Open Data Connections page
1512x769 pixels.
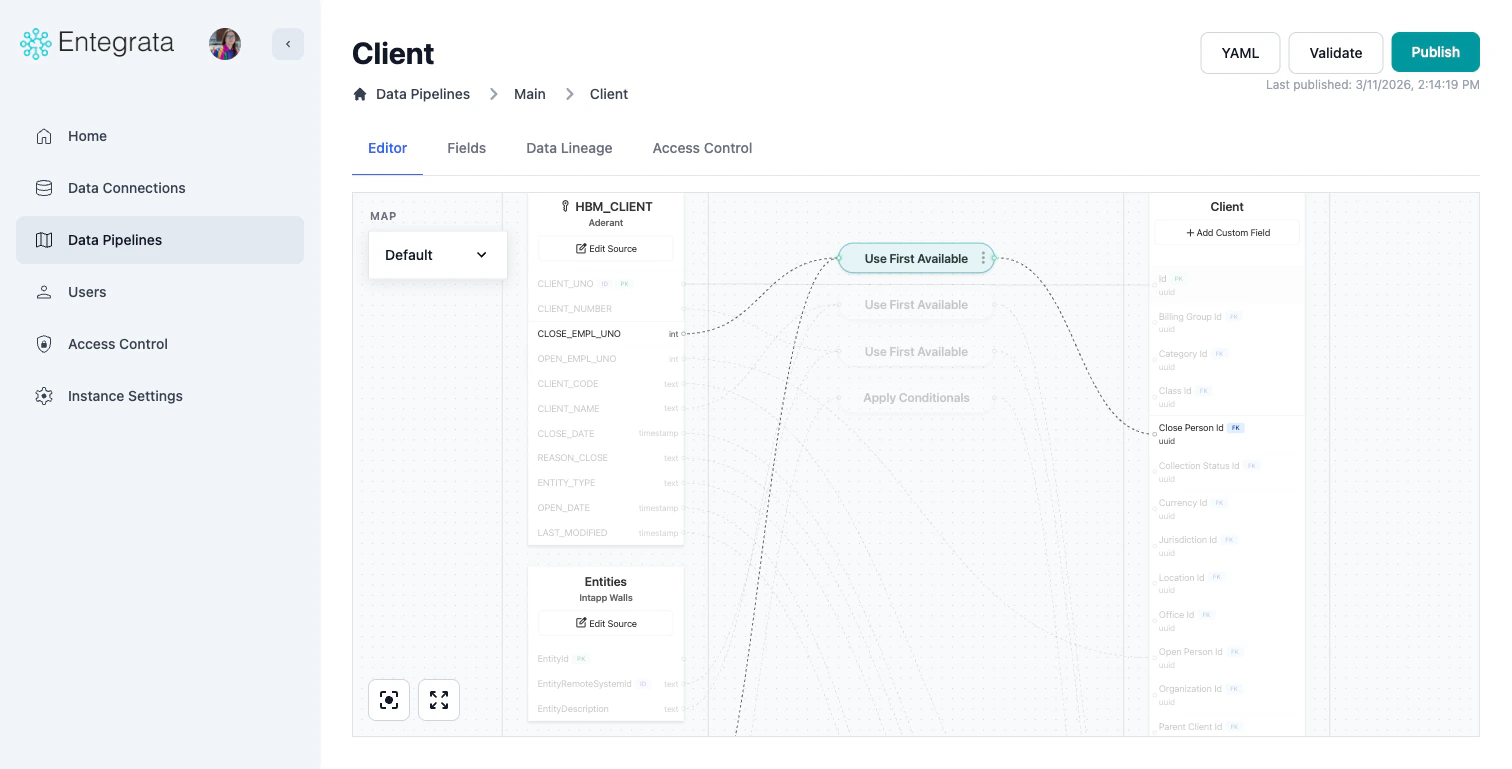[160, 188]
